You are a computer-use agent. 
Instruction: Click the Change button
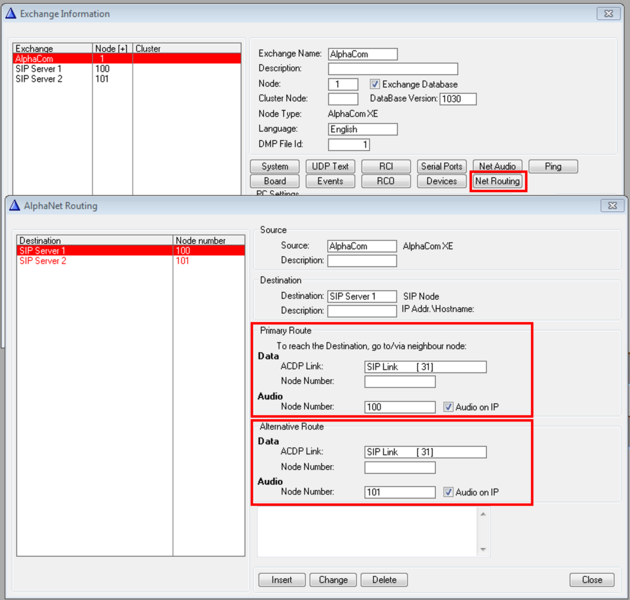[333, 580]
